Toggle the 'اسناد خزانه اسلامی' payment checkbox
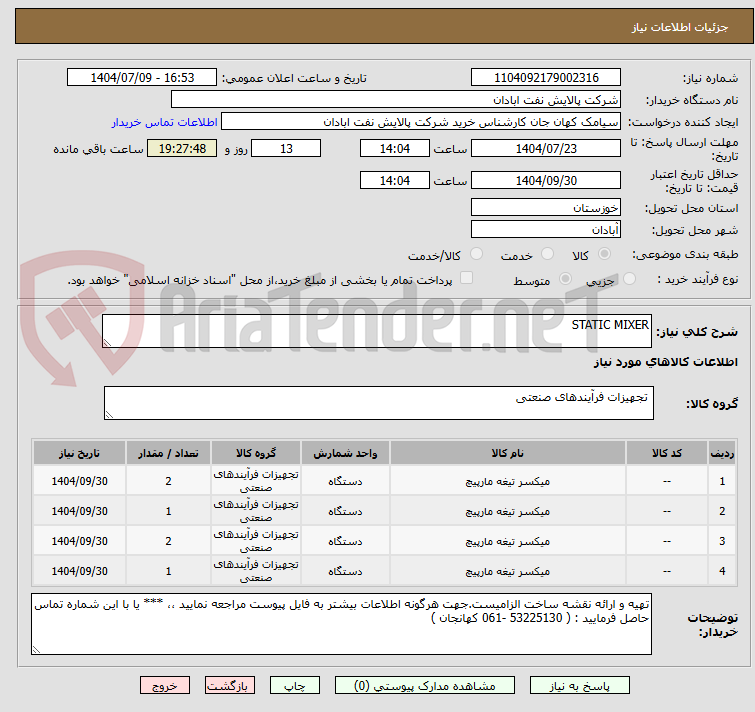755x712 pixels. (466, 278)
